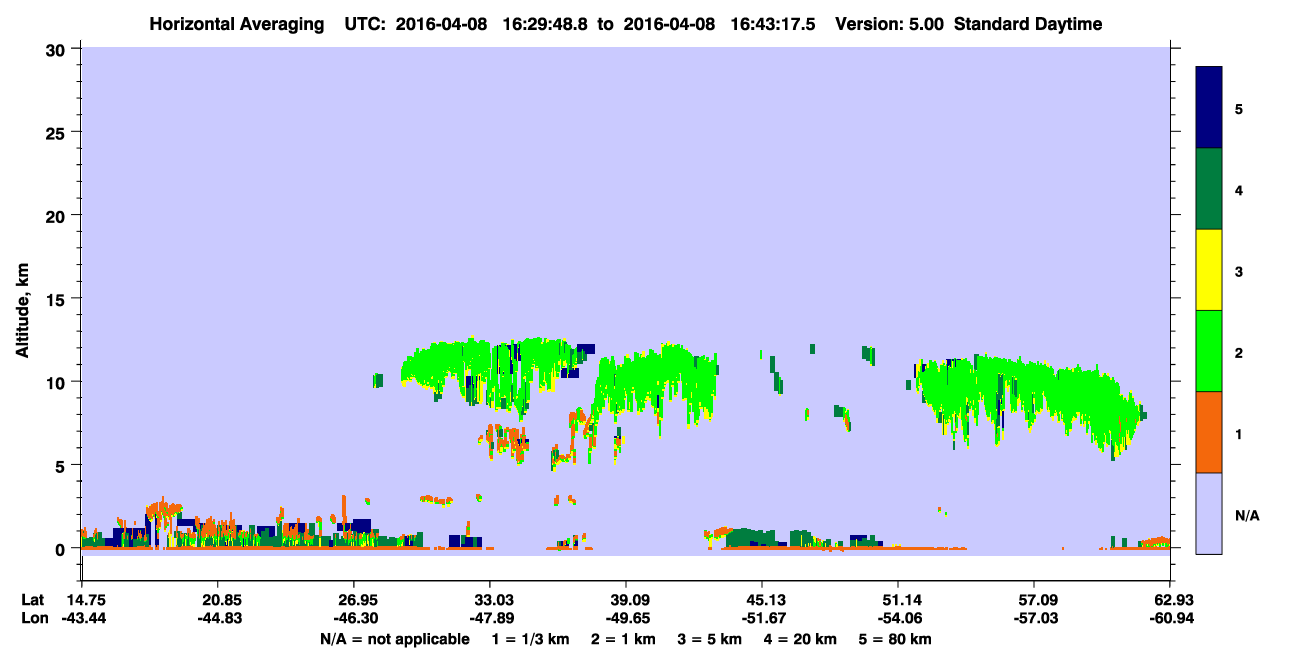The width and height of the screenshot is (1300, 667).
Task: Click '4 = 20 km' legend text
Action: click(x=801, y=639)
